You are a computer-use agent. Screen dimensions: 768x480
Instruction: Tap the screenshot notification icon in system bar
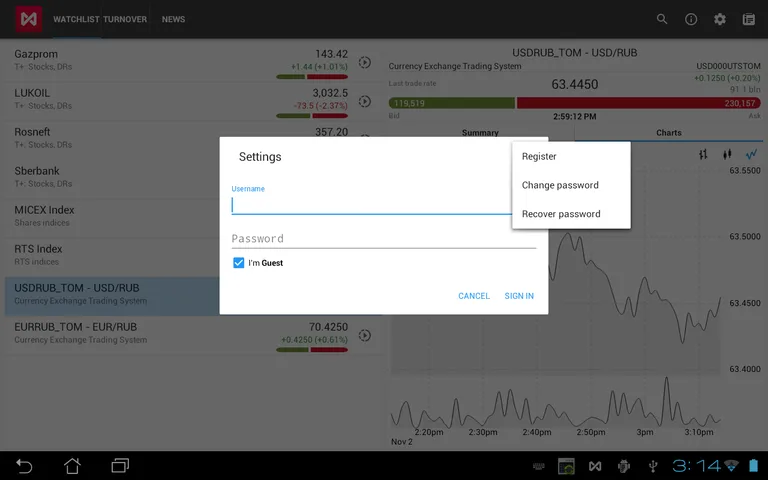pyautogui.click(x=566, y=466)
